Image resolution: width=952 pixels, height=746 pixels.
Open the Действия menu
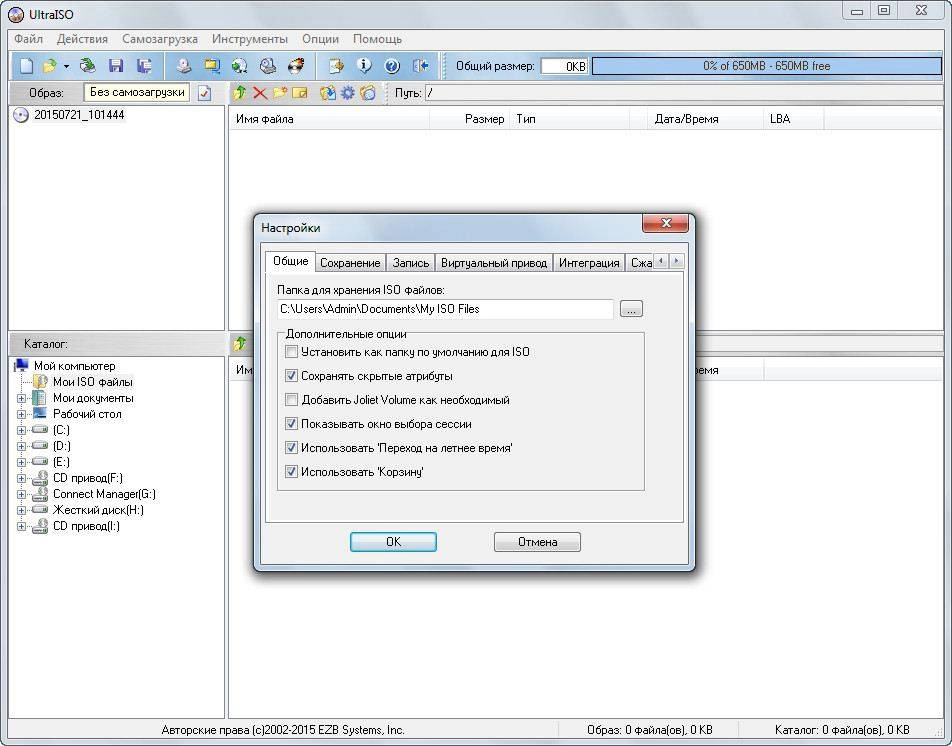click(x=82, y=39)
